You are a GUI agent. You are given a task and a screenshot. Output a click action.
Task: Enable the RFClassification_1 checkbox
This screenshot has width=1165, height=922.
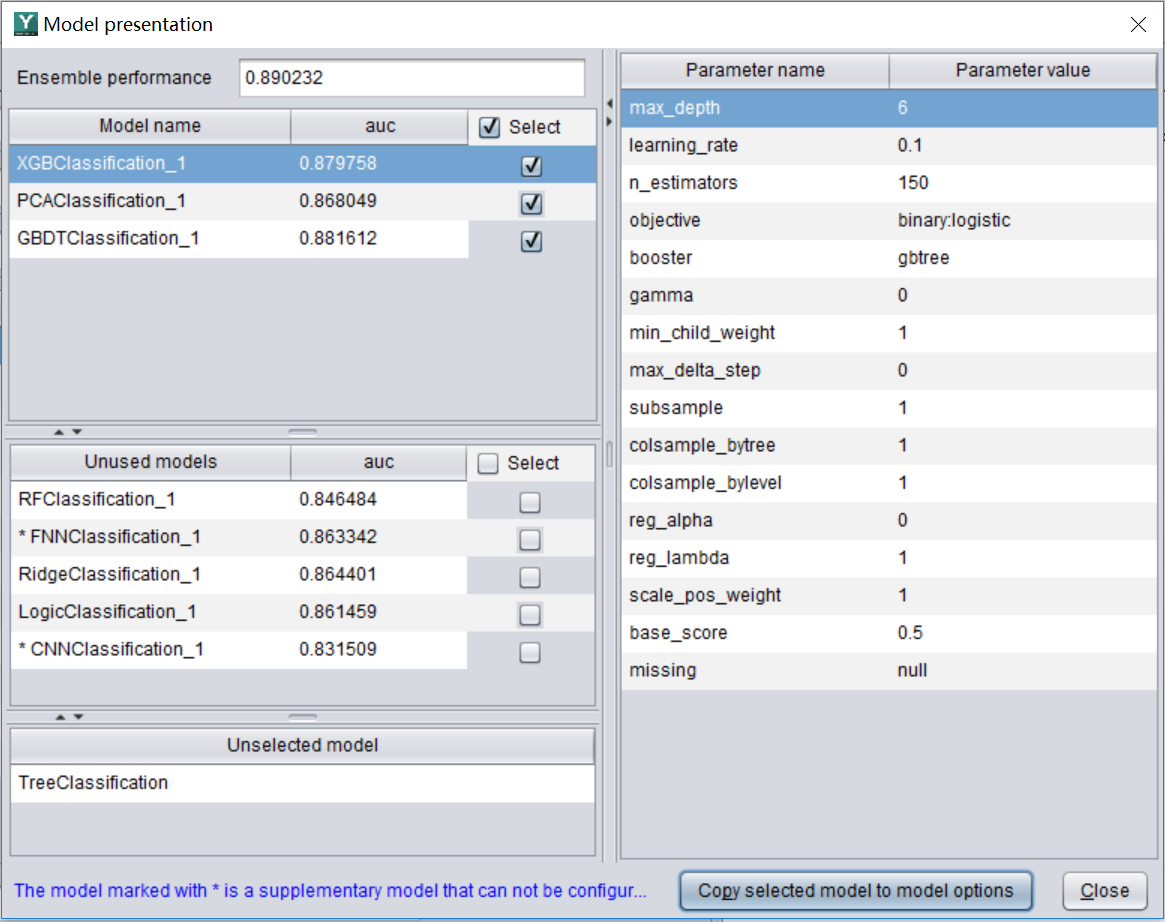point(530,502)
